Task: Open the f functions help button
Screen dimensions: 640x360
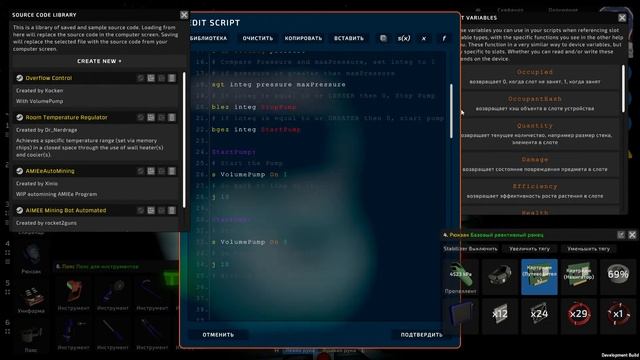Action: coord(444,38)
